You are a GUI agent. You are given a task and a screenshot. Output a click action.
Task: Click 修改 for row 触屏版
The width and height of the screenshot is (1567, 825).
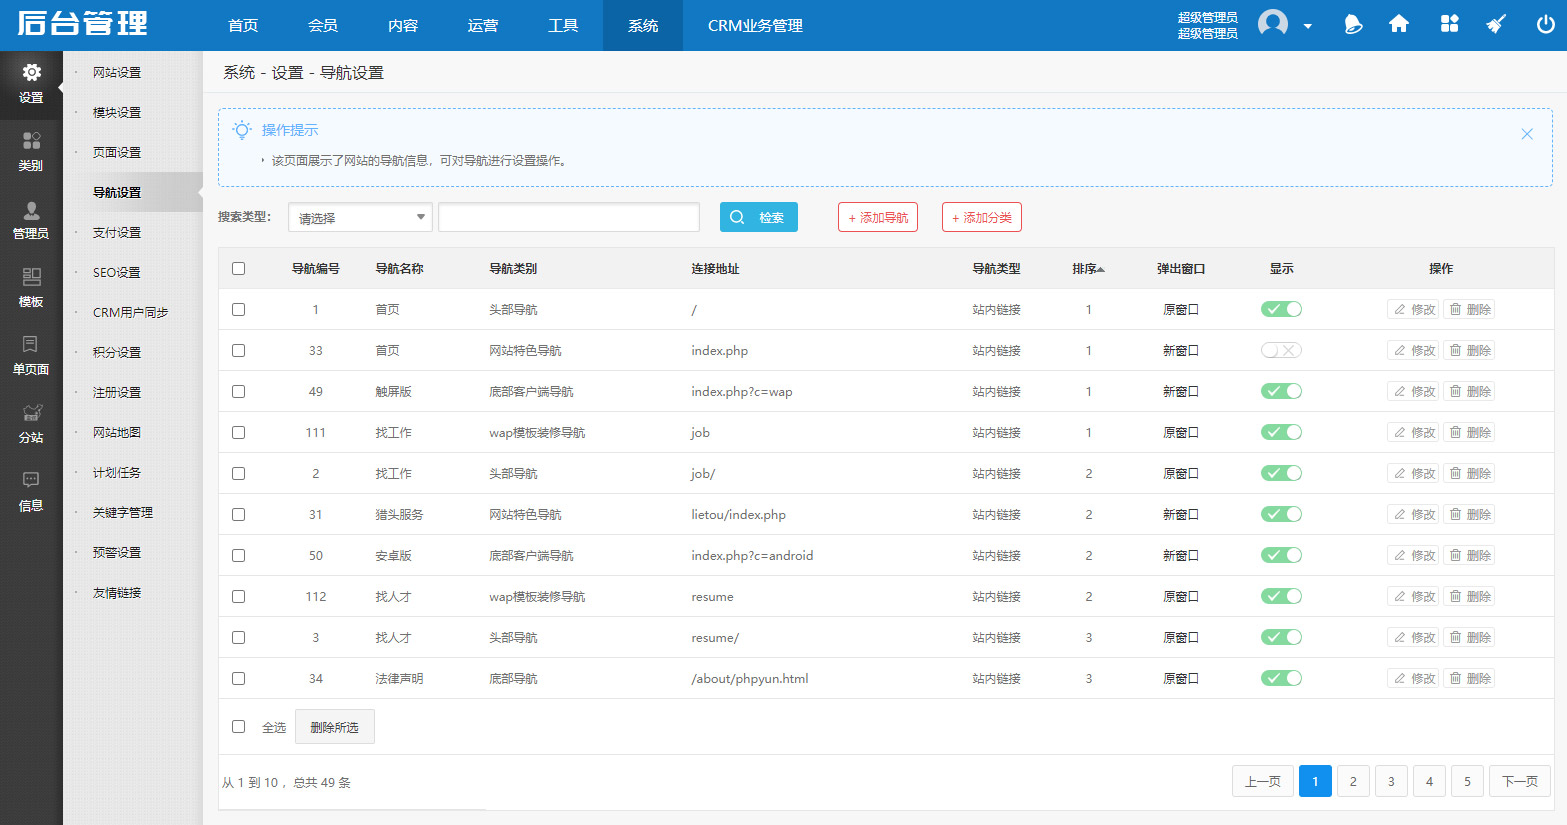1413,392
